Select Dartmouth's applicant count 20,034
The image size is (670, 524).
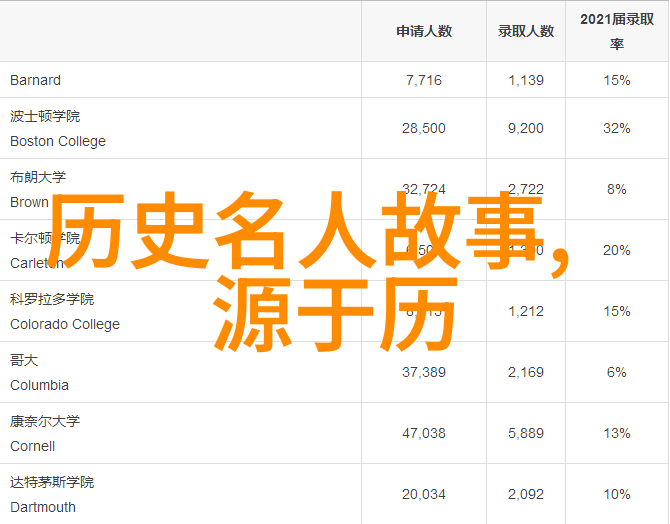(x=424, y=495)
